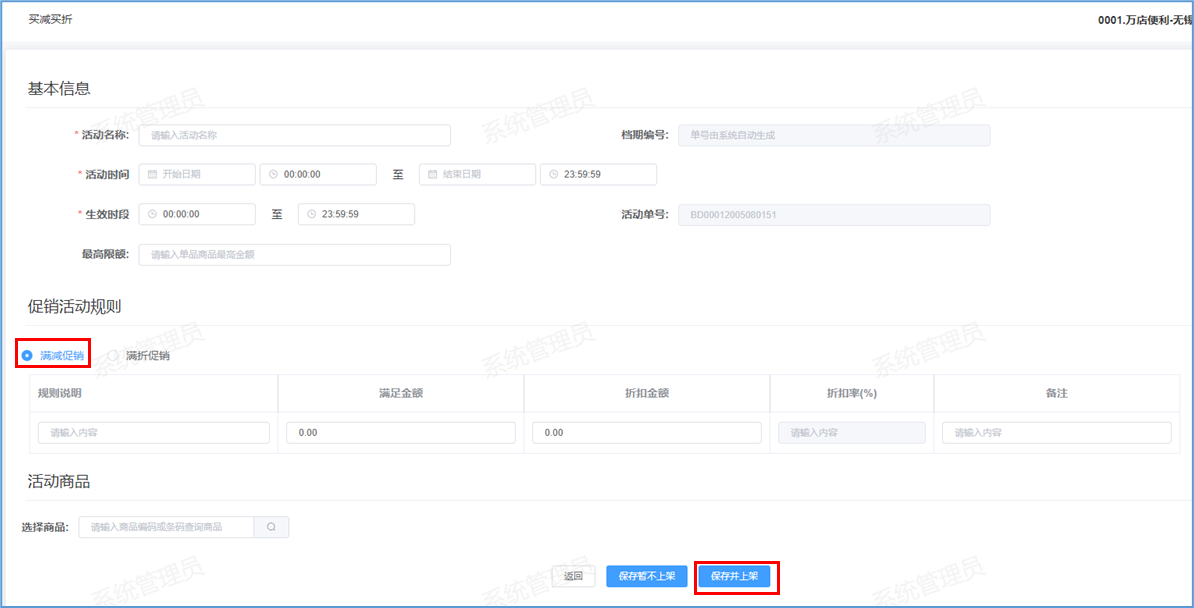Click clock icon in 生效时段 end field
1194x608 pixels.
[311, 214]
